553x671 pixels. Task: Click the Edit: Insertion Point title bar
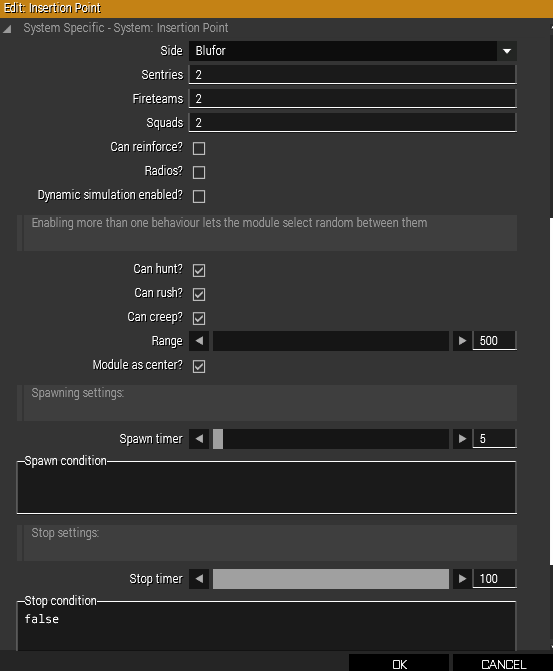[x=276, y=9]
